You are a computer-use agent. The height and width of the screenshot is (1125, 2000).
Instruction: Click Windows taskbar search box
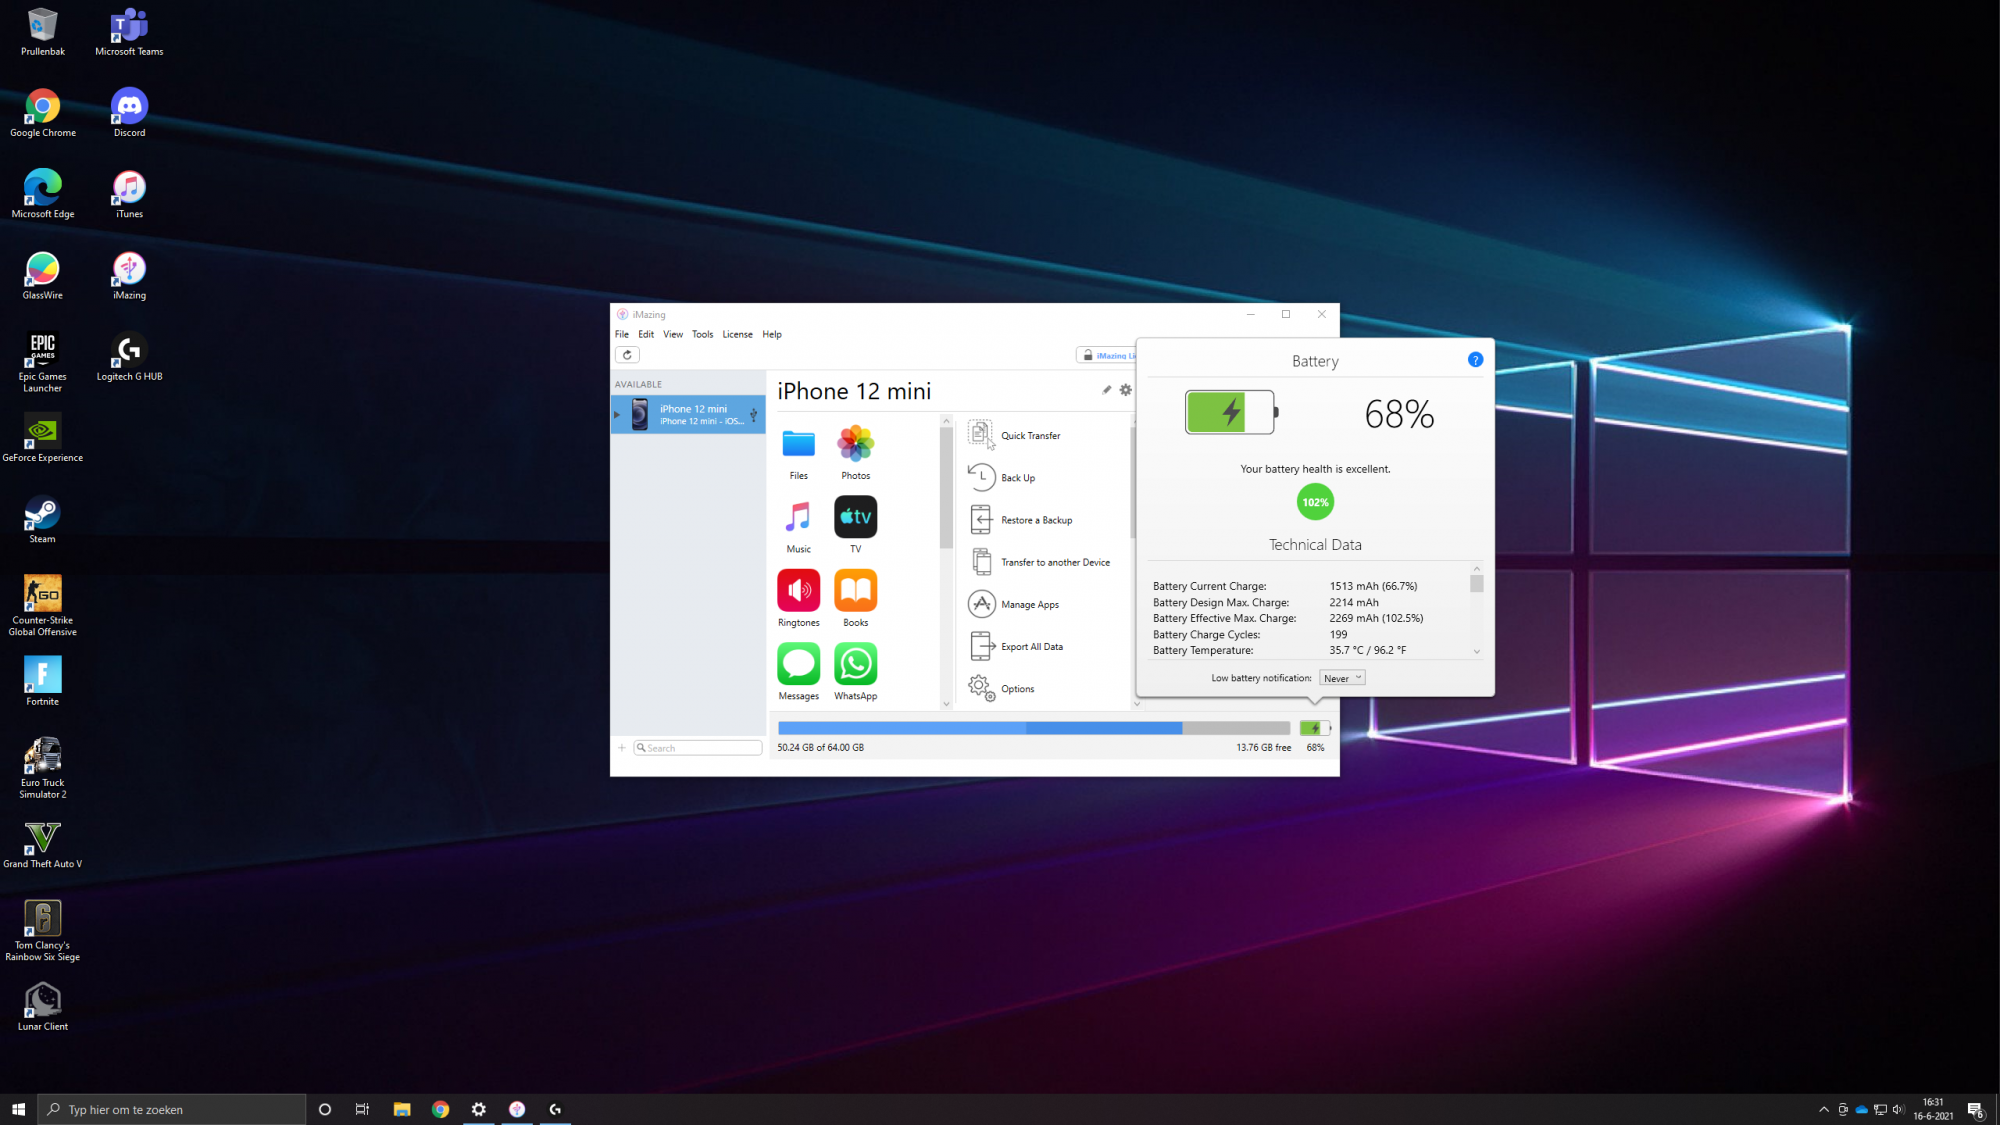(171, 1109)
